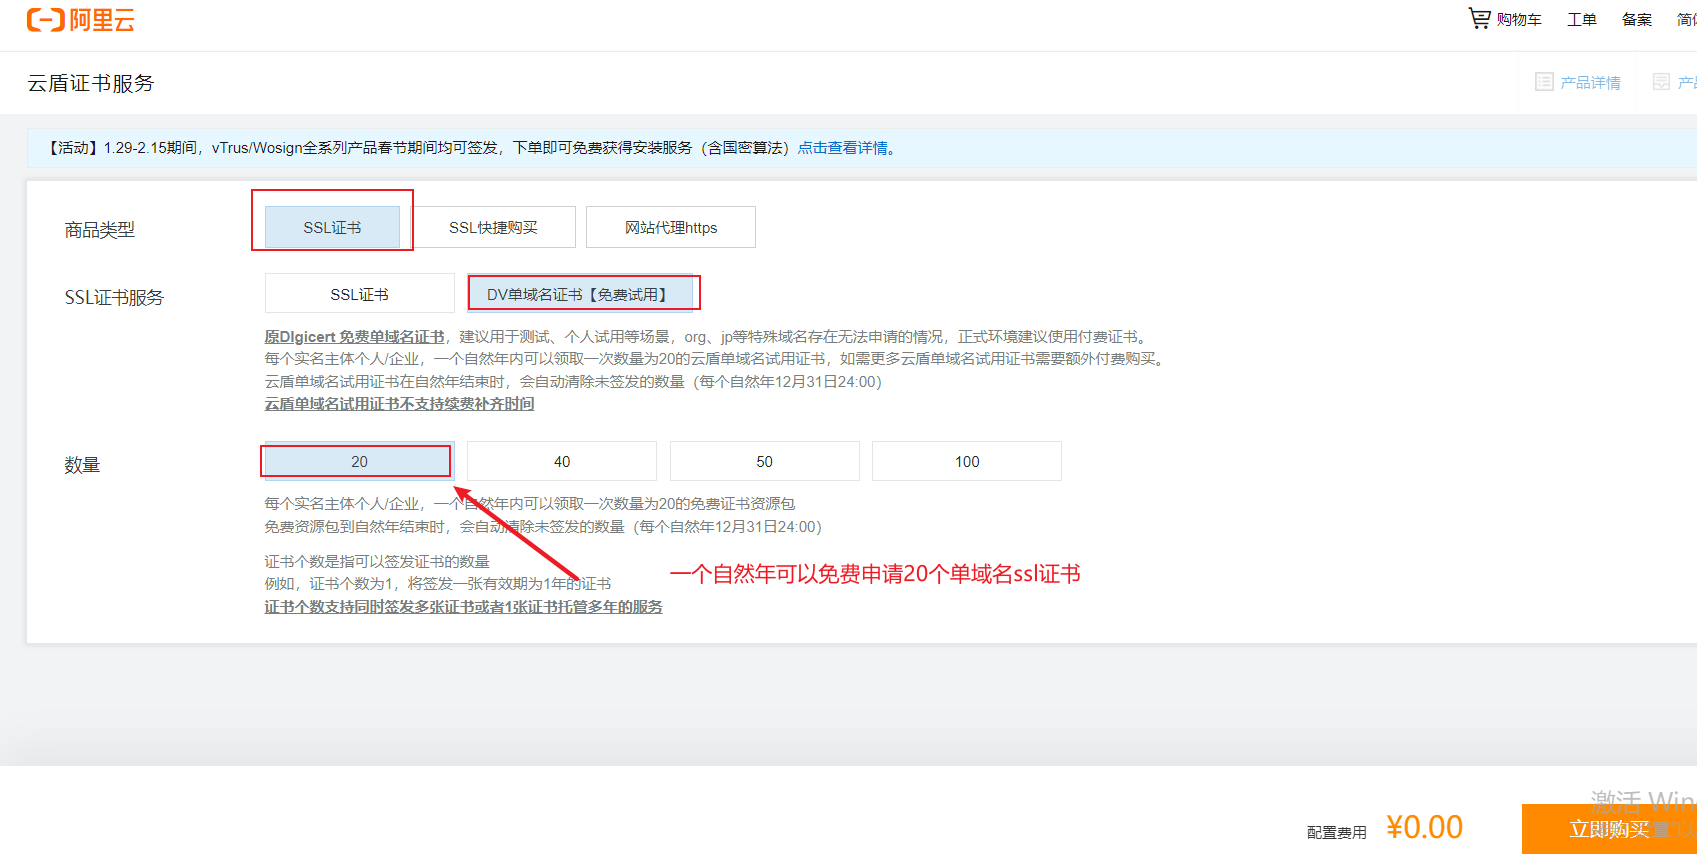Click the 商品类型 label
This screenshot has height=865, width=1697.
(99, 230)
